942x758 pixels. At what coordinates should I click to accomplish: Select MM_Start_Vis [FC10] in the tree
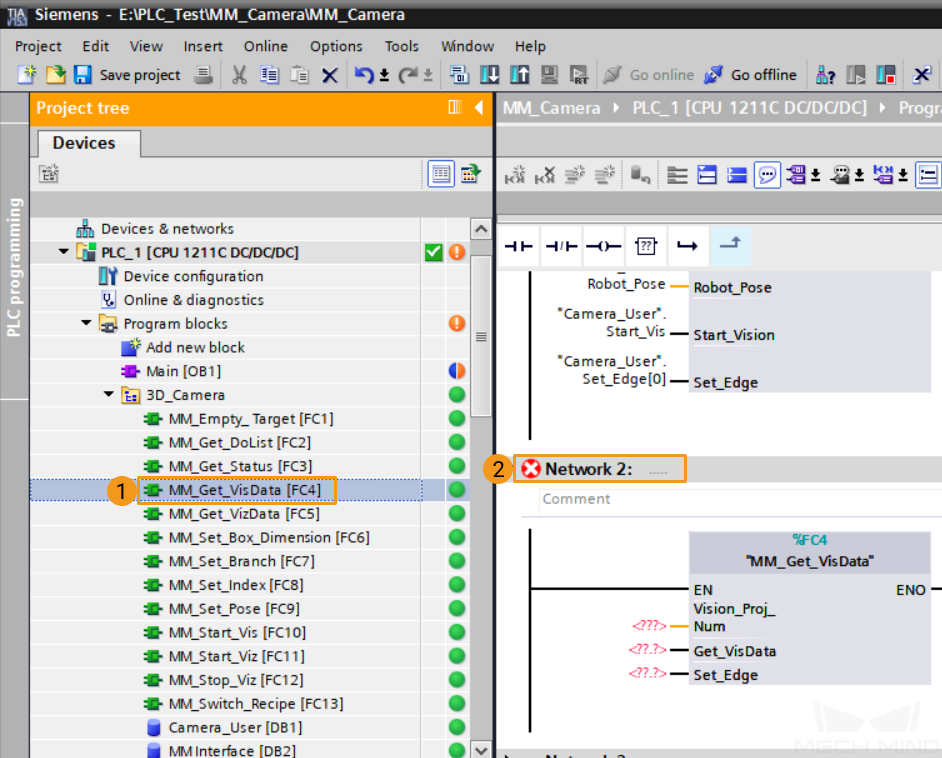point(237,632)
